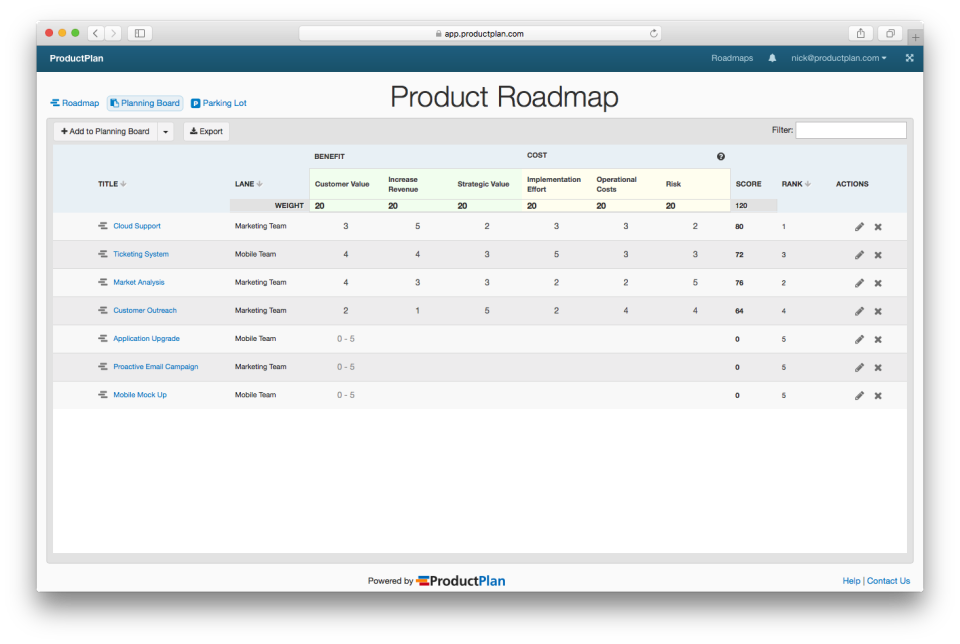Show all tabs in Safari
This screenshot has width=960, height=644.
point(890,33)
